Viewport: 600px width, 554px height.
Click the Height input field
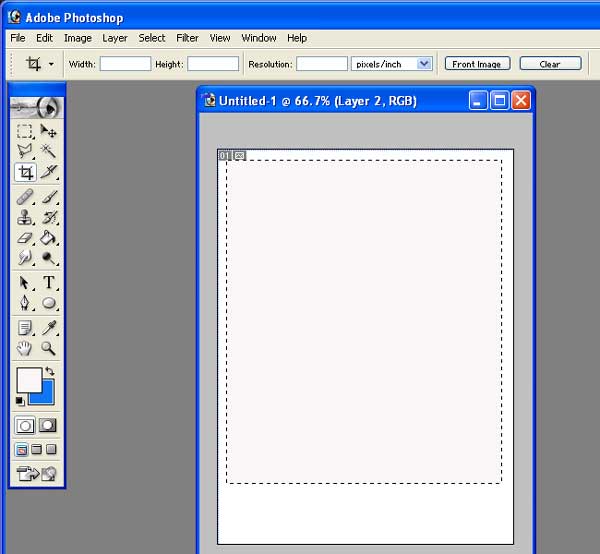point(213,64)
